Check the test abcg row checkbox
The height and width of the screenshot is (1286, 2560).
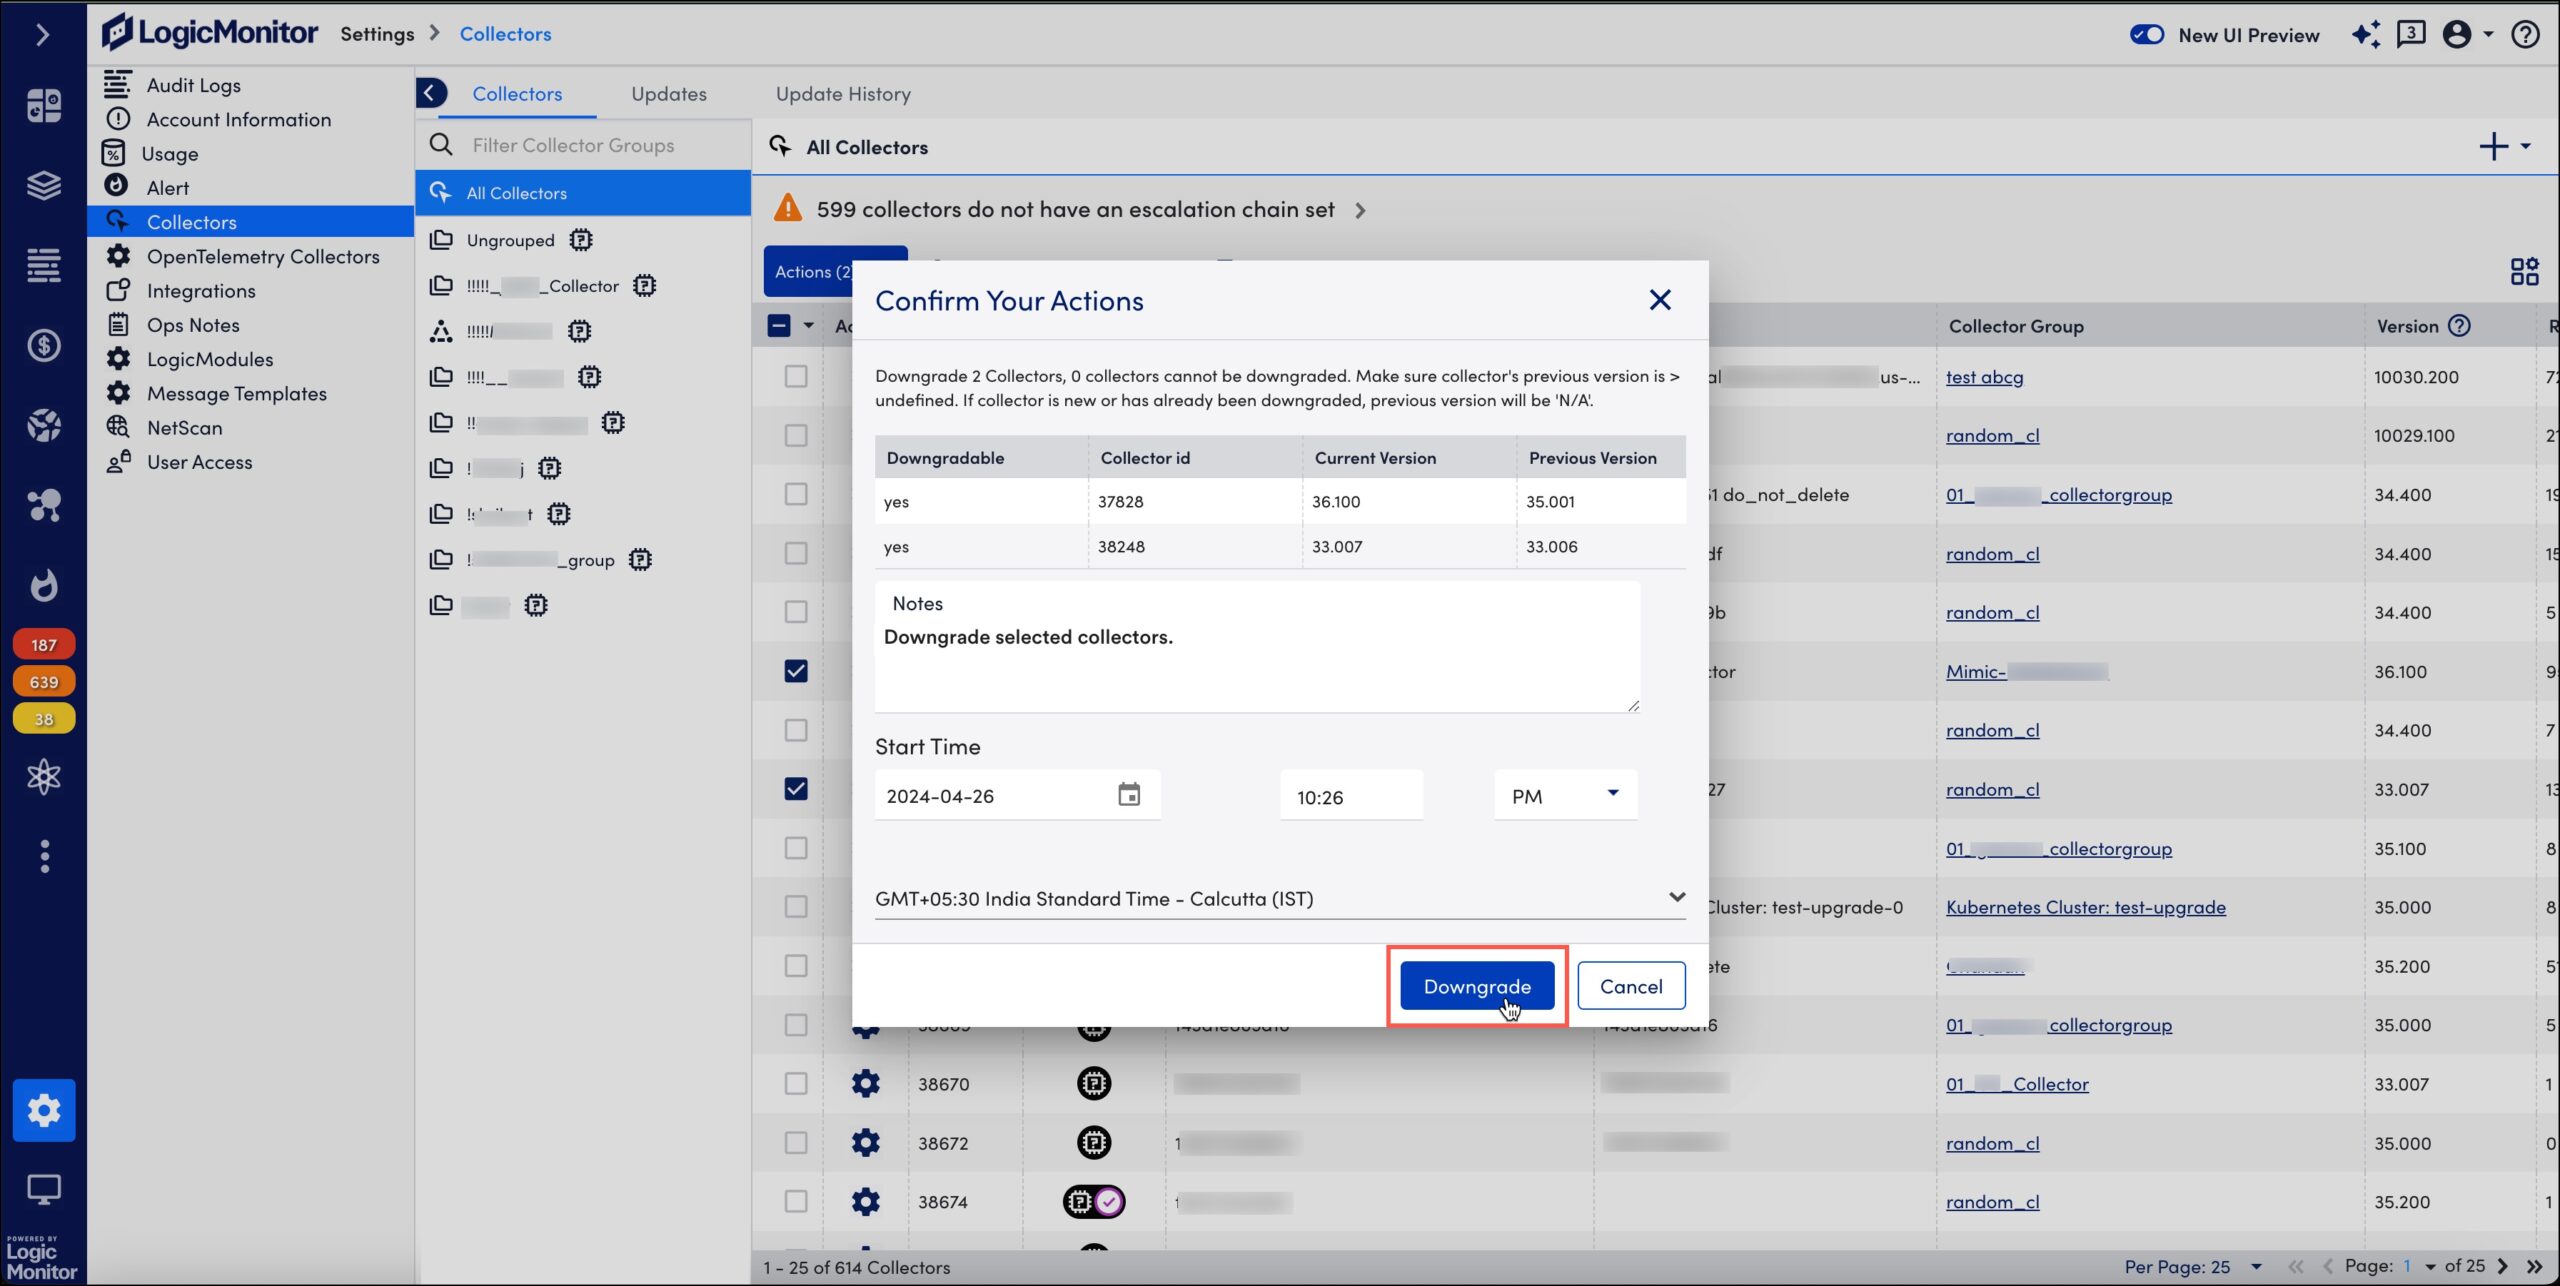coord(796,376)
